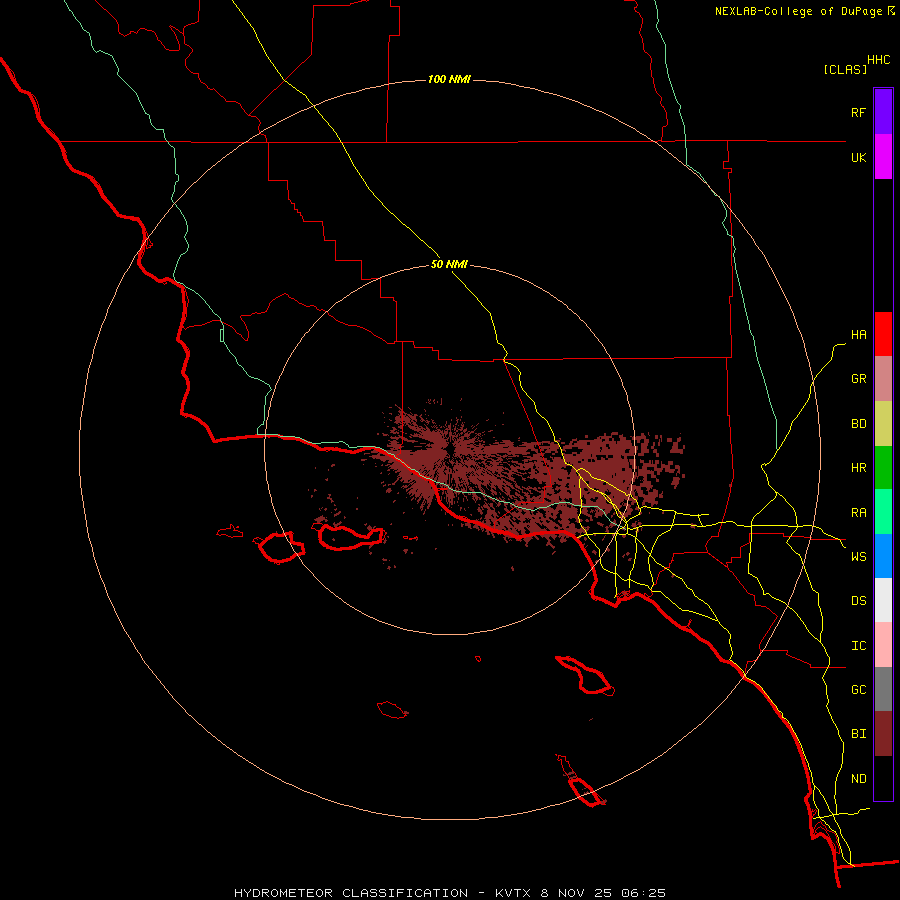Screen dimensions: 900x900
Task: Click the HA red legend swatch
Action: point(883,334)
